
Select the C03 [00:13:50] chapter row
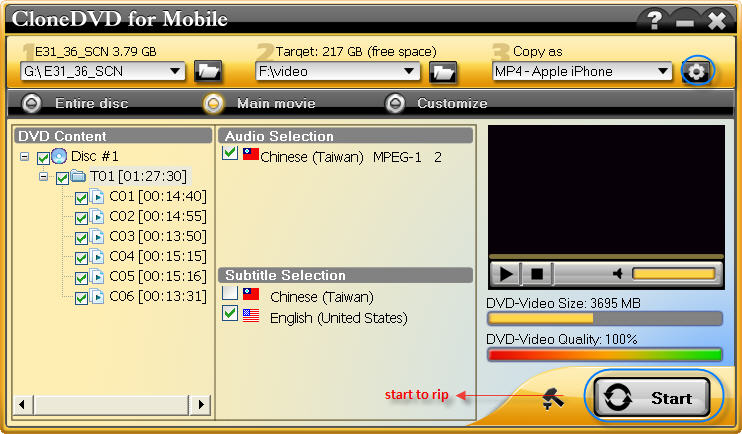coord(158,236)
